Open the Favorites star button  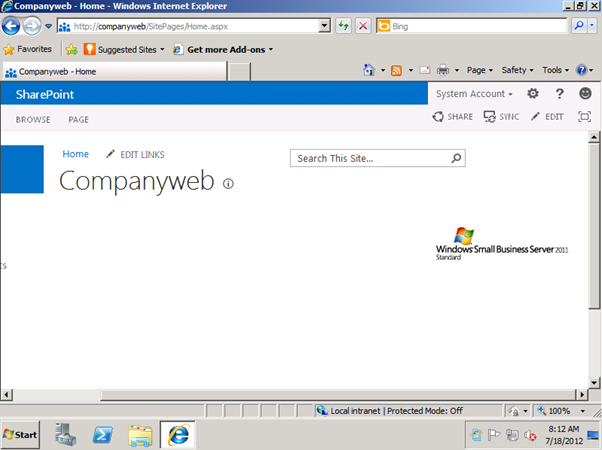pos(27,49)
